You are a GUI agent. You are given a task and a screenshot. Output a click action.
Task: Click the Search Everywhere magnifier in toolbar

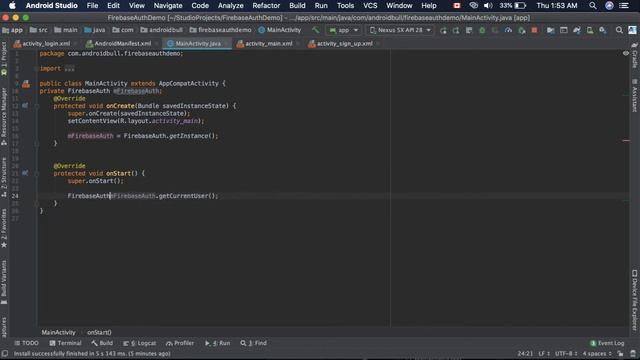(x=619, y=30)
